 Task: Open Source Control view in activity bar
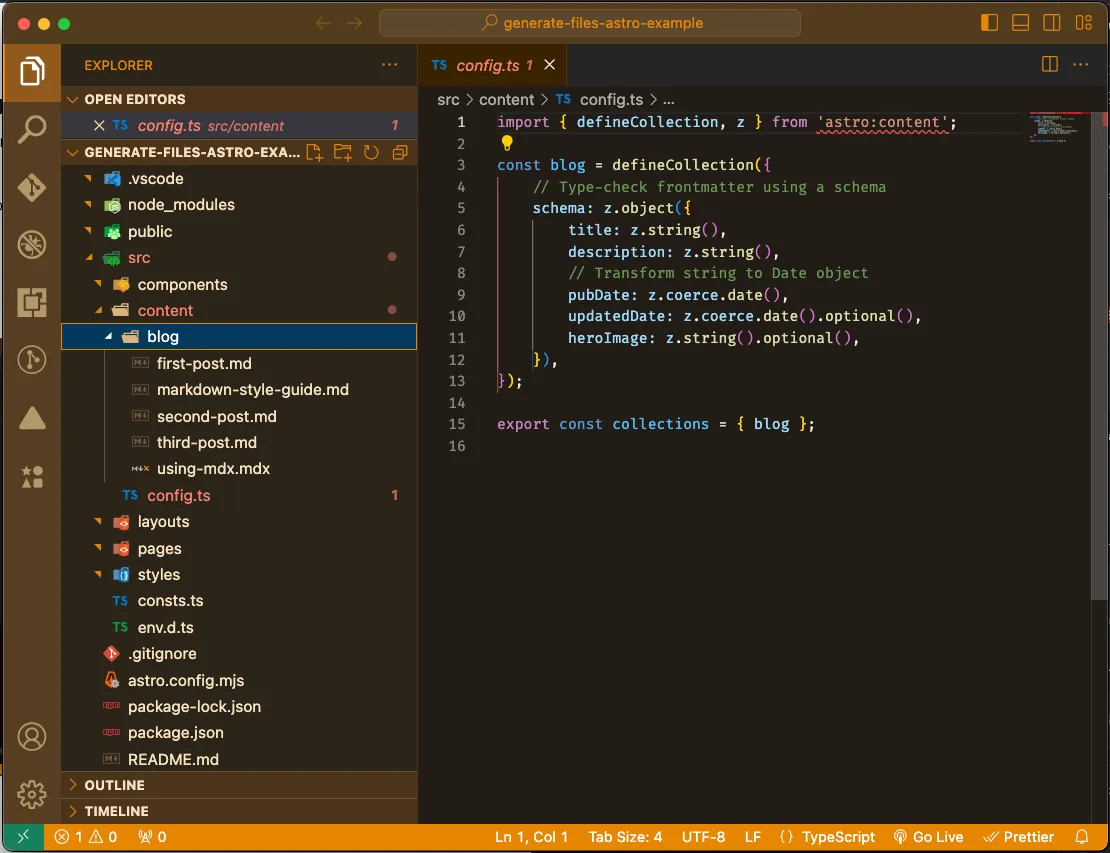(x=32, y=188)
